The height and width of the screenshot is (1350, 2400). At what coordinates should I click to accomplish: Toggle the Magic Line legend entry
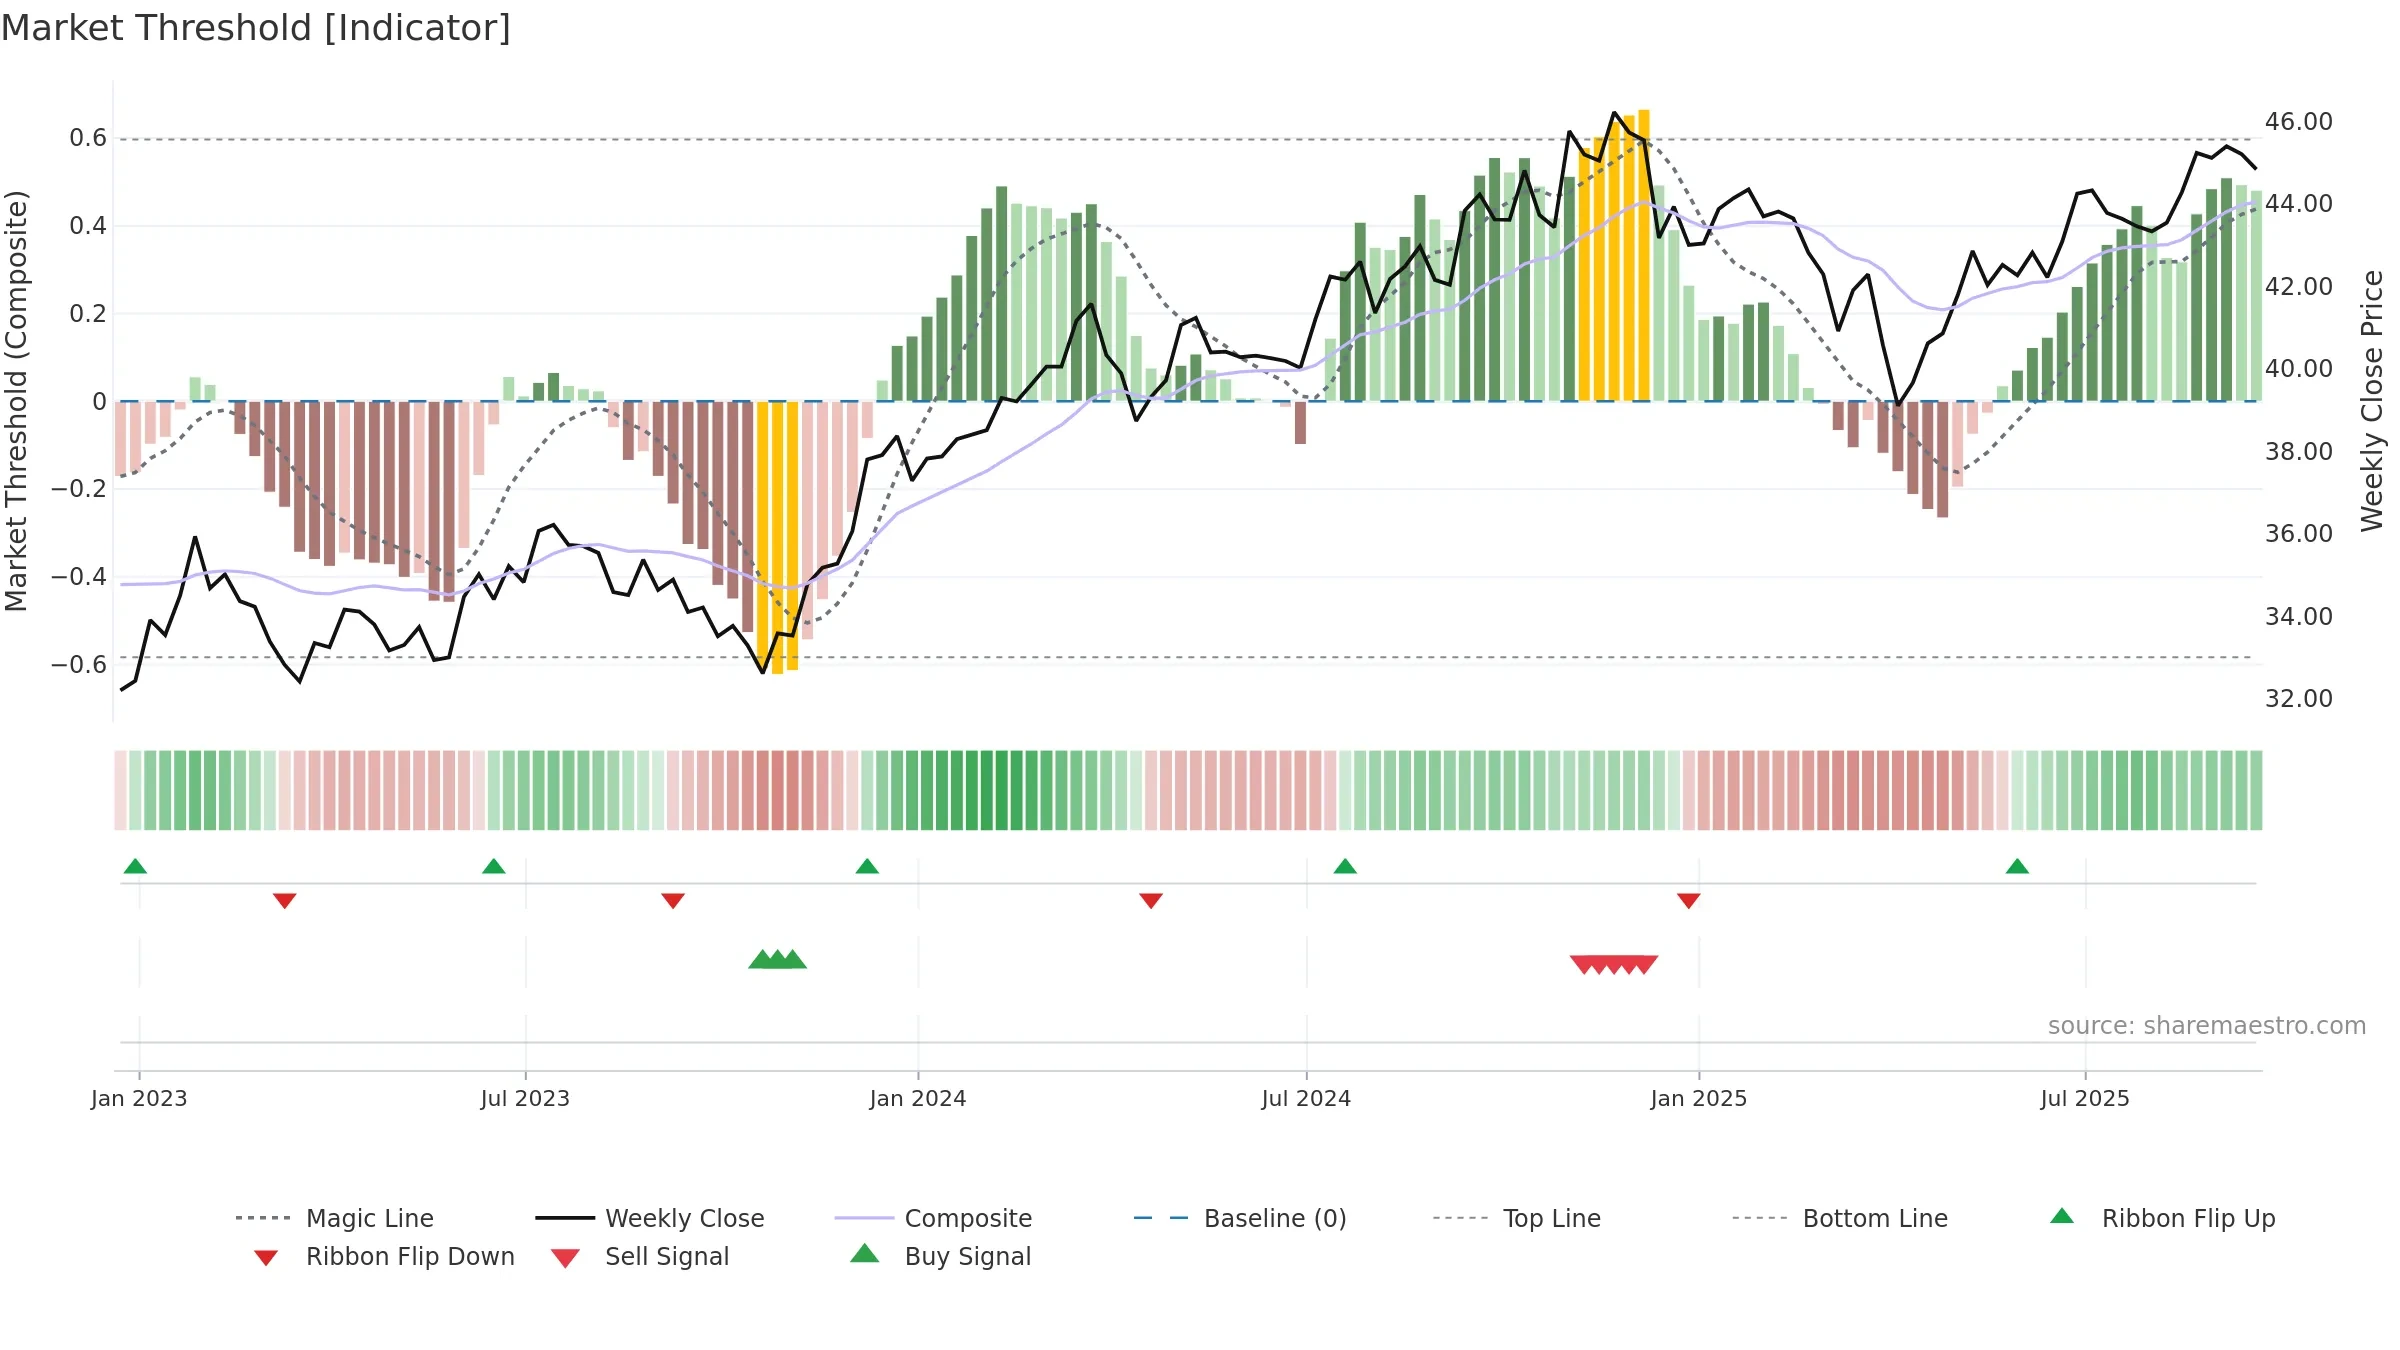coord(335,1218)
